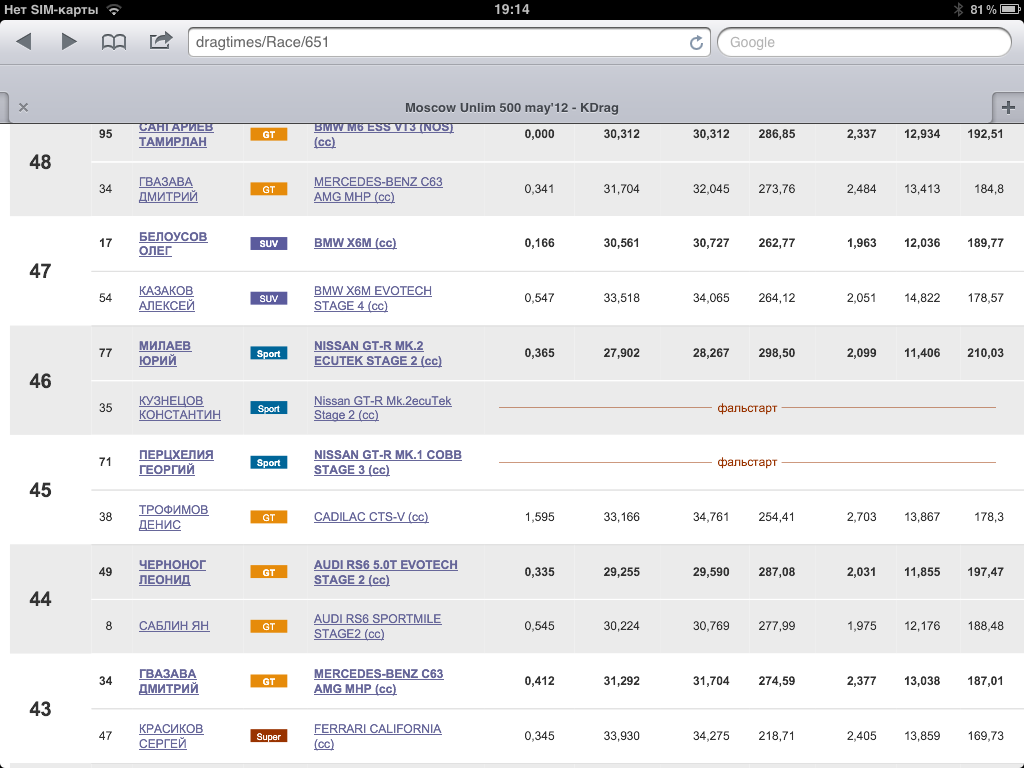Click the GT badge beside ЧЕРНОНОГ ЛЕОНИД
1024x768 pixels.
click(x=268, y=572)
